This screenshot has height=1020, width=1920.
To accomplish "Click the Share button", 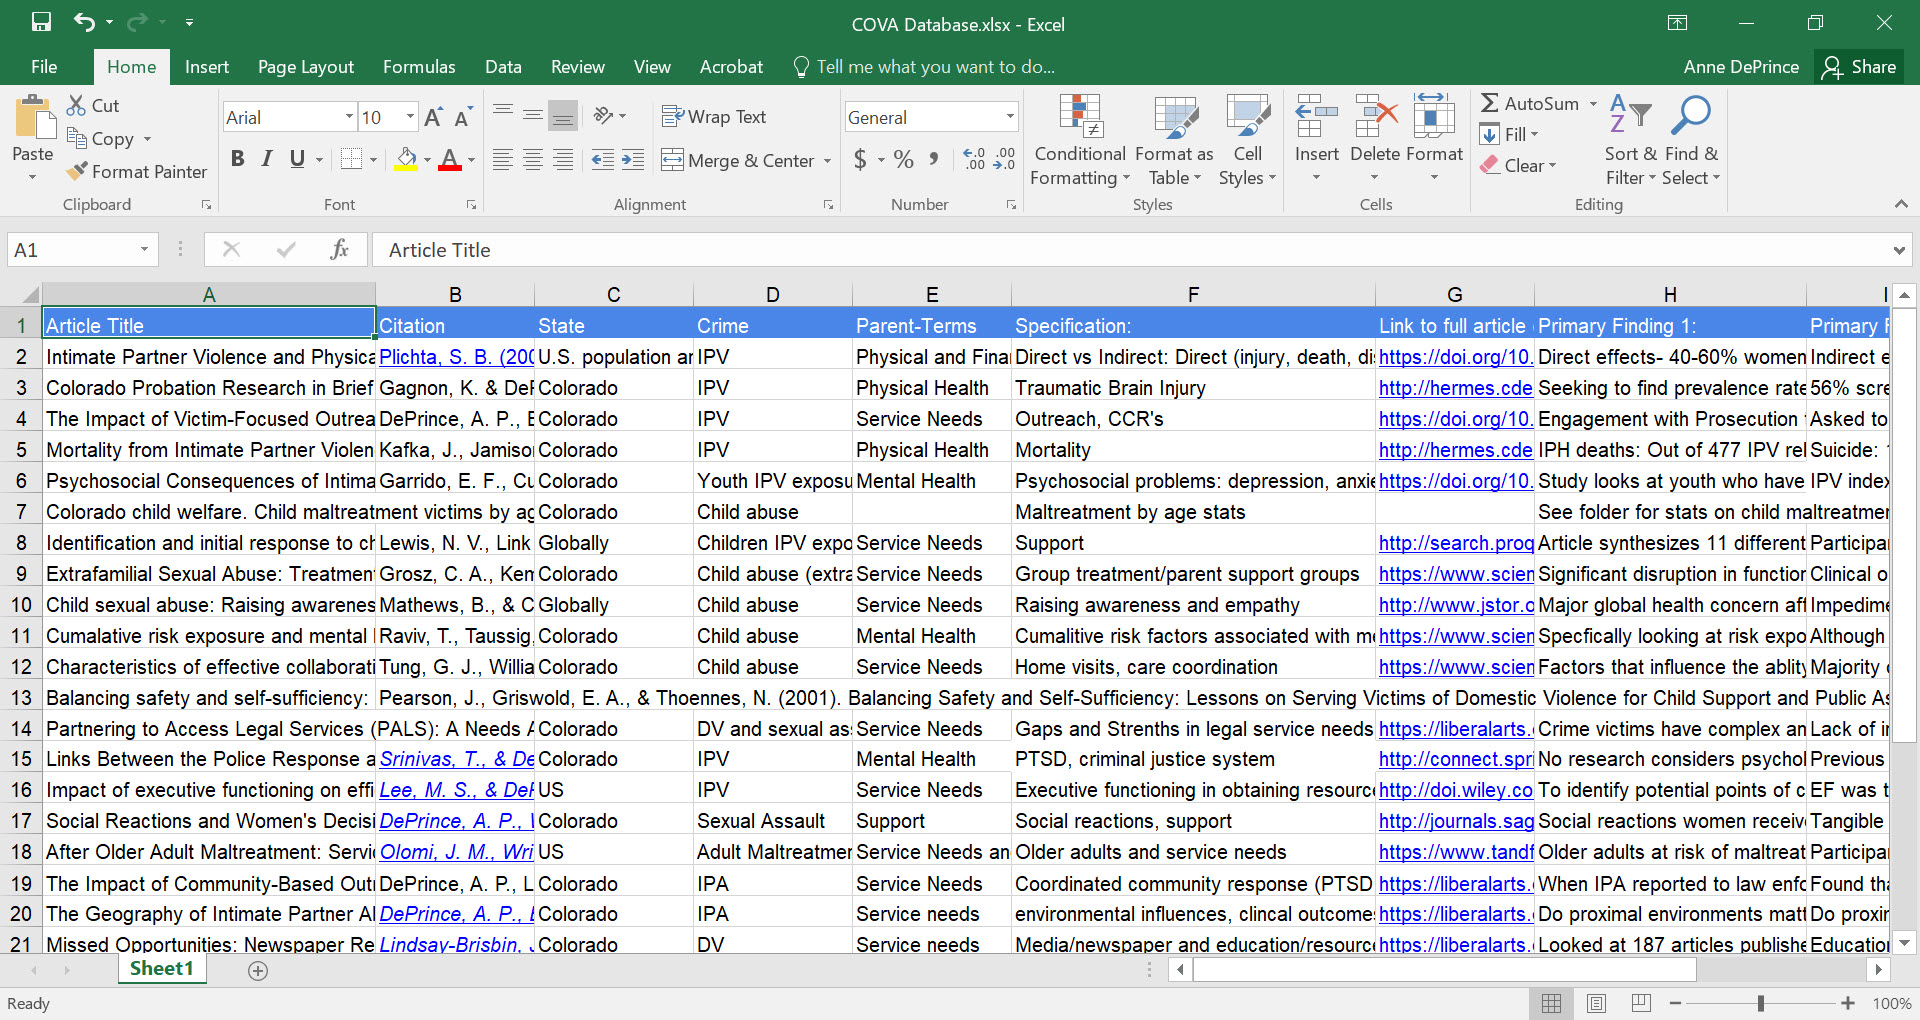I will (1859, 67).
